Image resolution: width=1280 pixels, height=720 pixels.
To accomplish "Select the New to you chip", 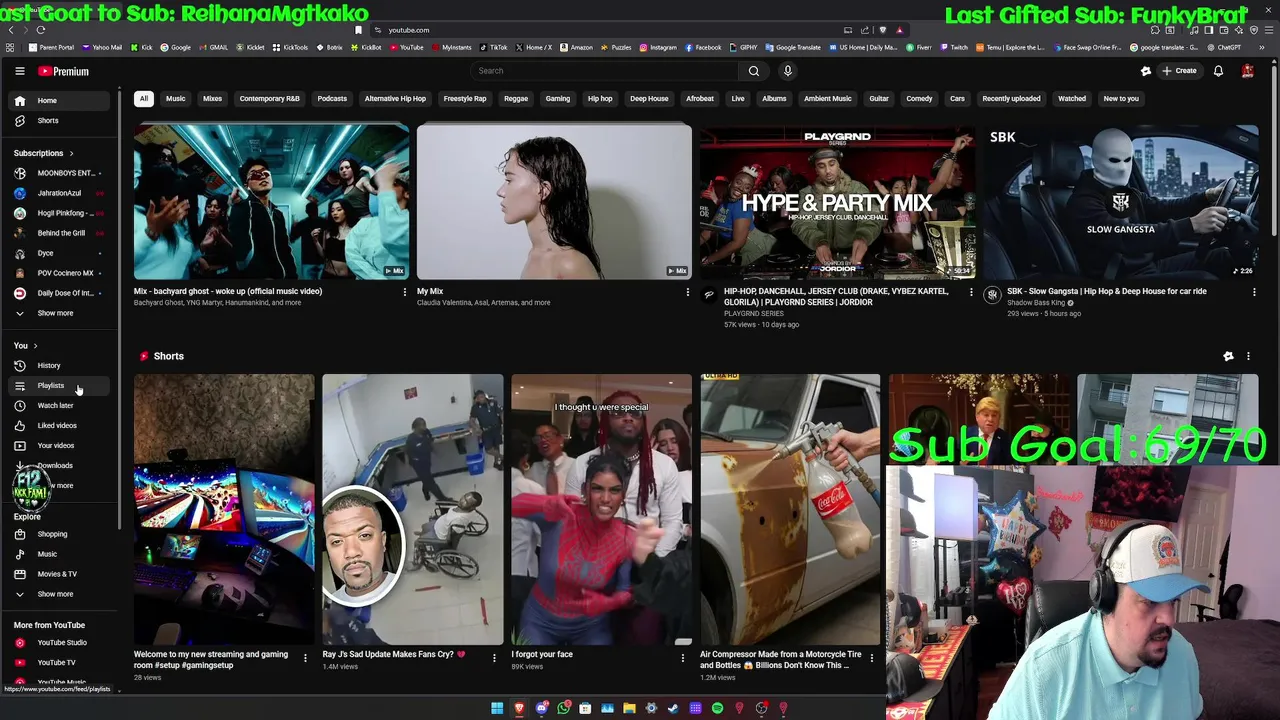I will tap(1121, 98).
